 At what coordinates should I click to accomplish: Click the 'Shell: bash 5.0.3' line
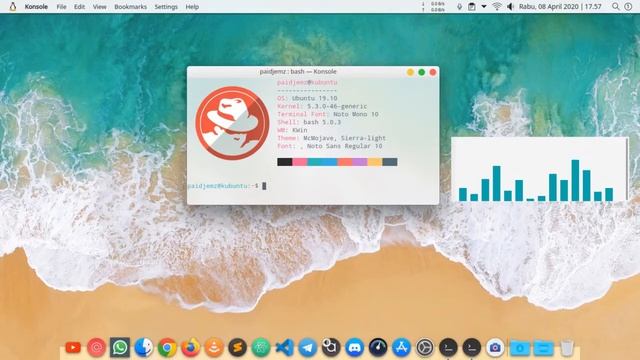309,122
